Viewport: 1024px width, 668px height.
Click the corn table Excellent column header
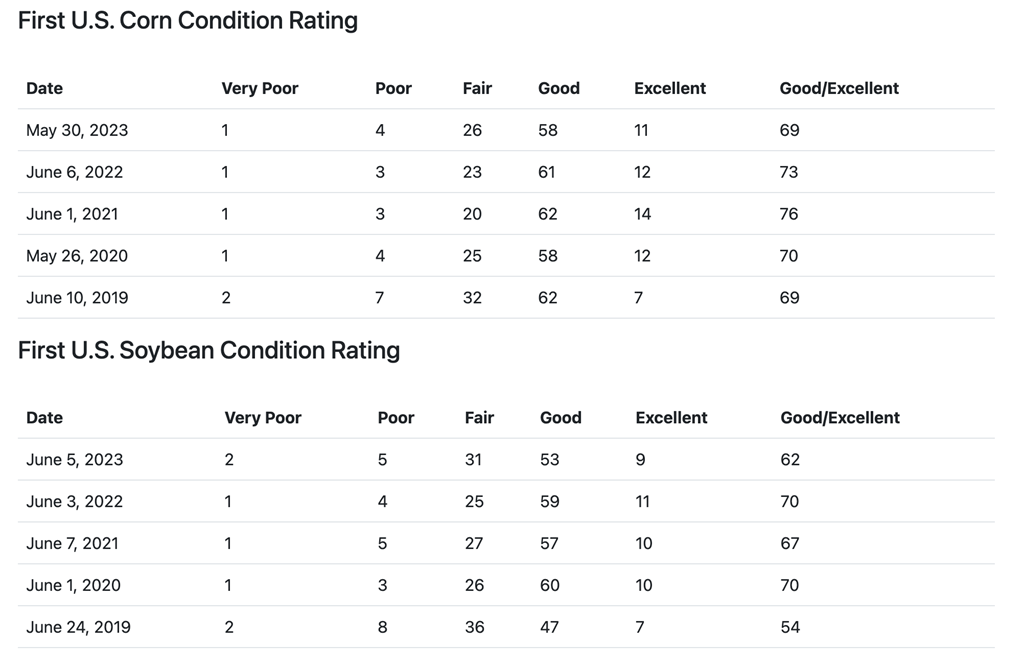[x=670, y=88]
